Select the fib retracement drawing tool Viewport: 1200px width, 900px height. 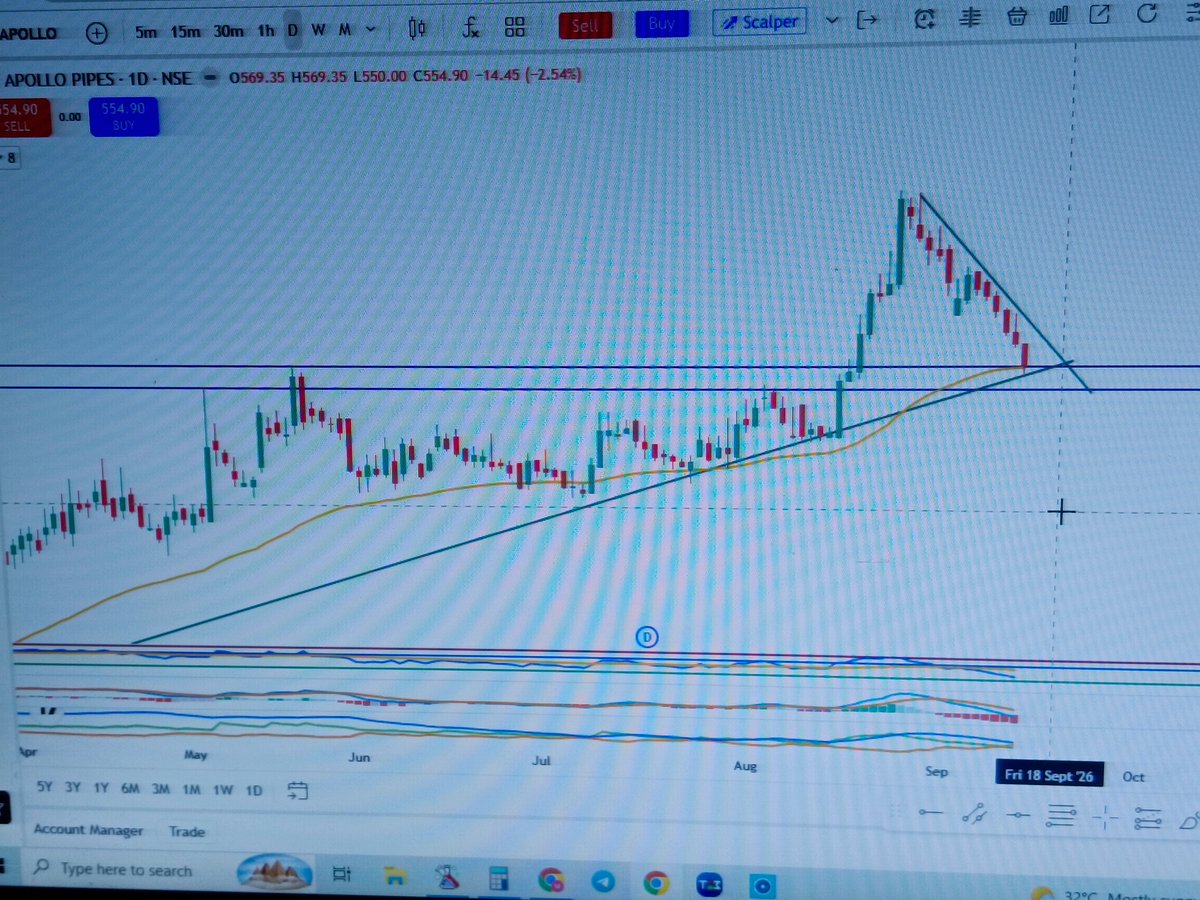[x=1060, y=817]
